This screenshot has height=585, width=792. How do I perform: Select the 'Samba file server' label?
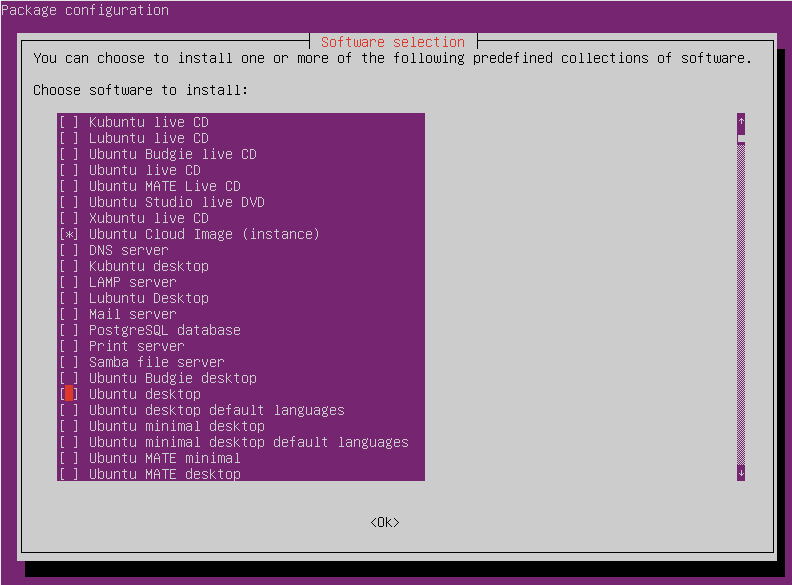pyautogui.click(x=157, y=362)
